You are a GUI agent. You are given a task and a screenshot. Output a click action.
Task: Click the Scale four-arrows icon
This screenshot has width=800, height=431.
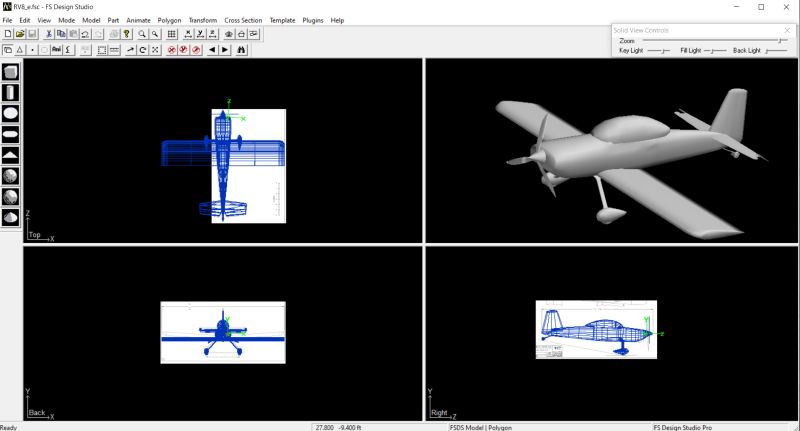155,50
